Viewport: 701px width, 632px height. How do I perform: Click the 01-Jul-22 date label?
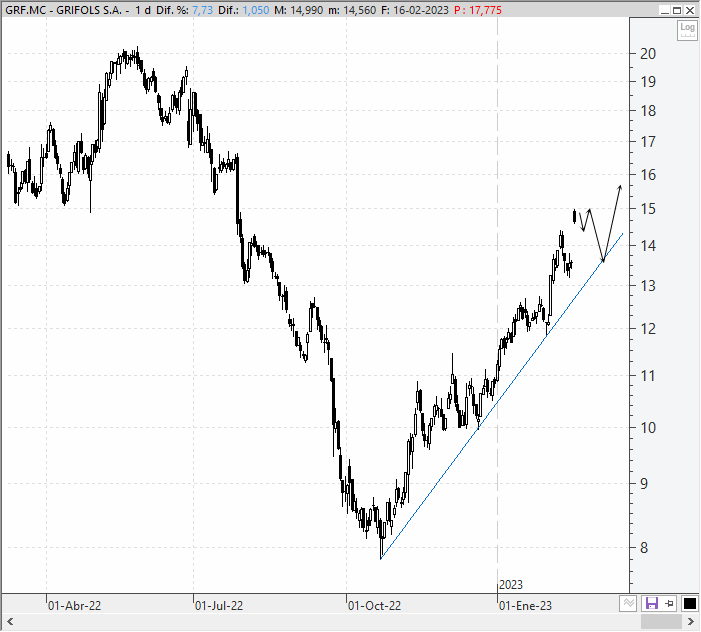[219, 606]
